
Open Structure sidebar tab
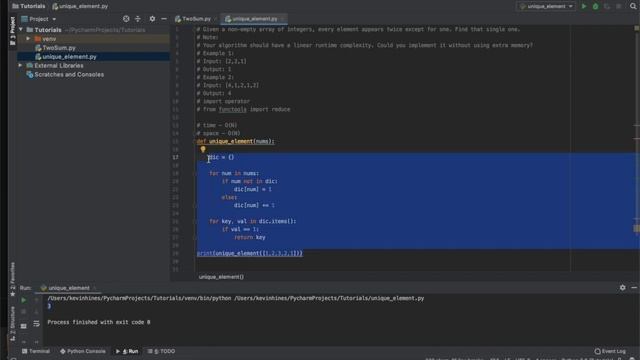(13, 323)
